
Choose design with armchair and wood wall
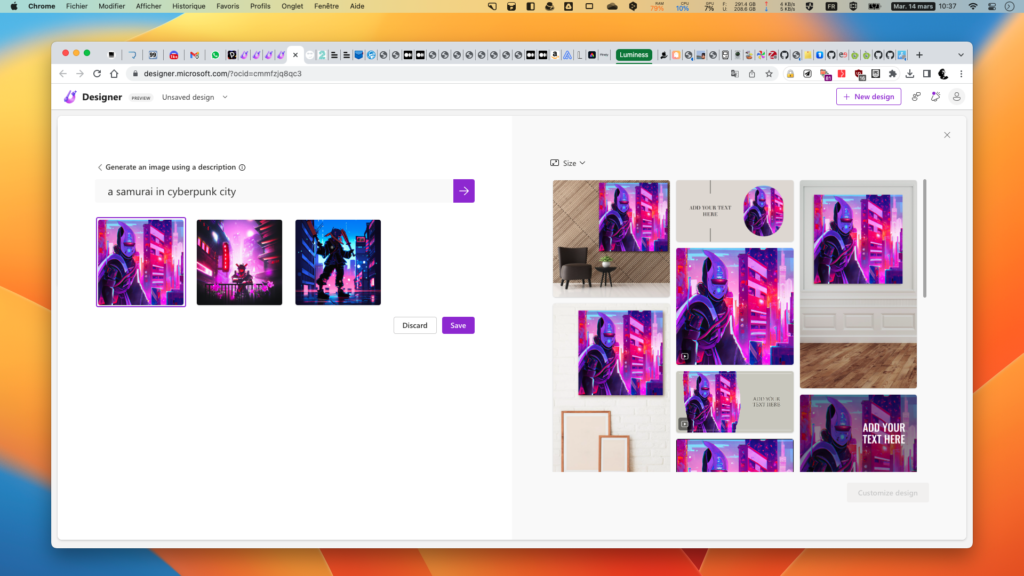(x=611, y=239)
